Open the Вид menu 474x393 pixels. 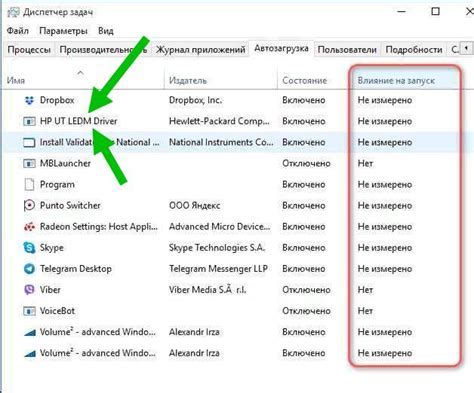106,31
